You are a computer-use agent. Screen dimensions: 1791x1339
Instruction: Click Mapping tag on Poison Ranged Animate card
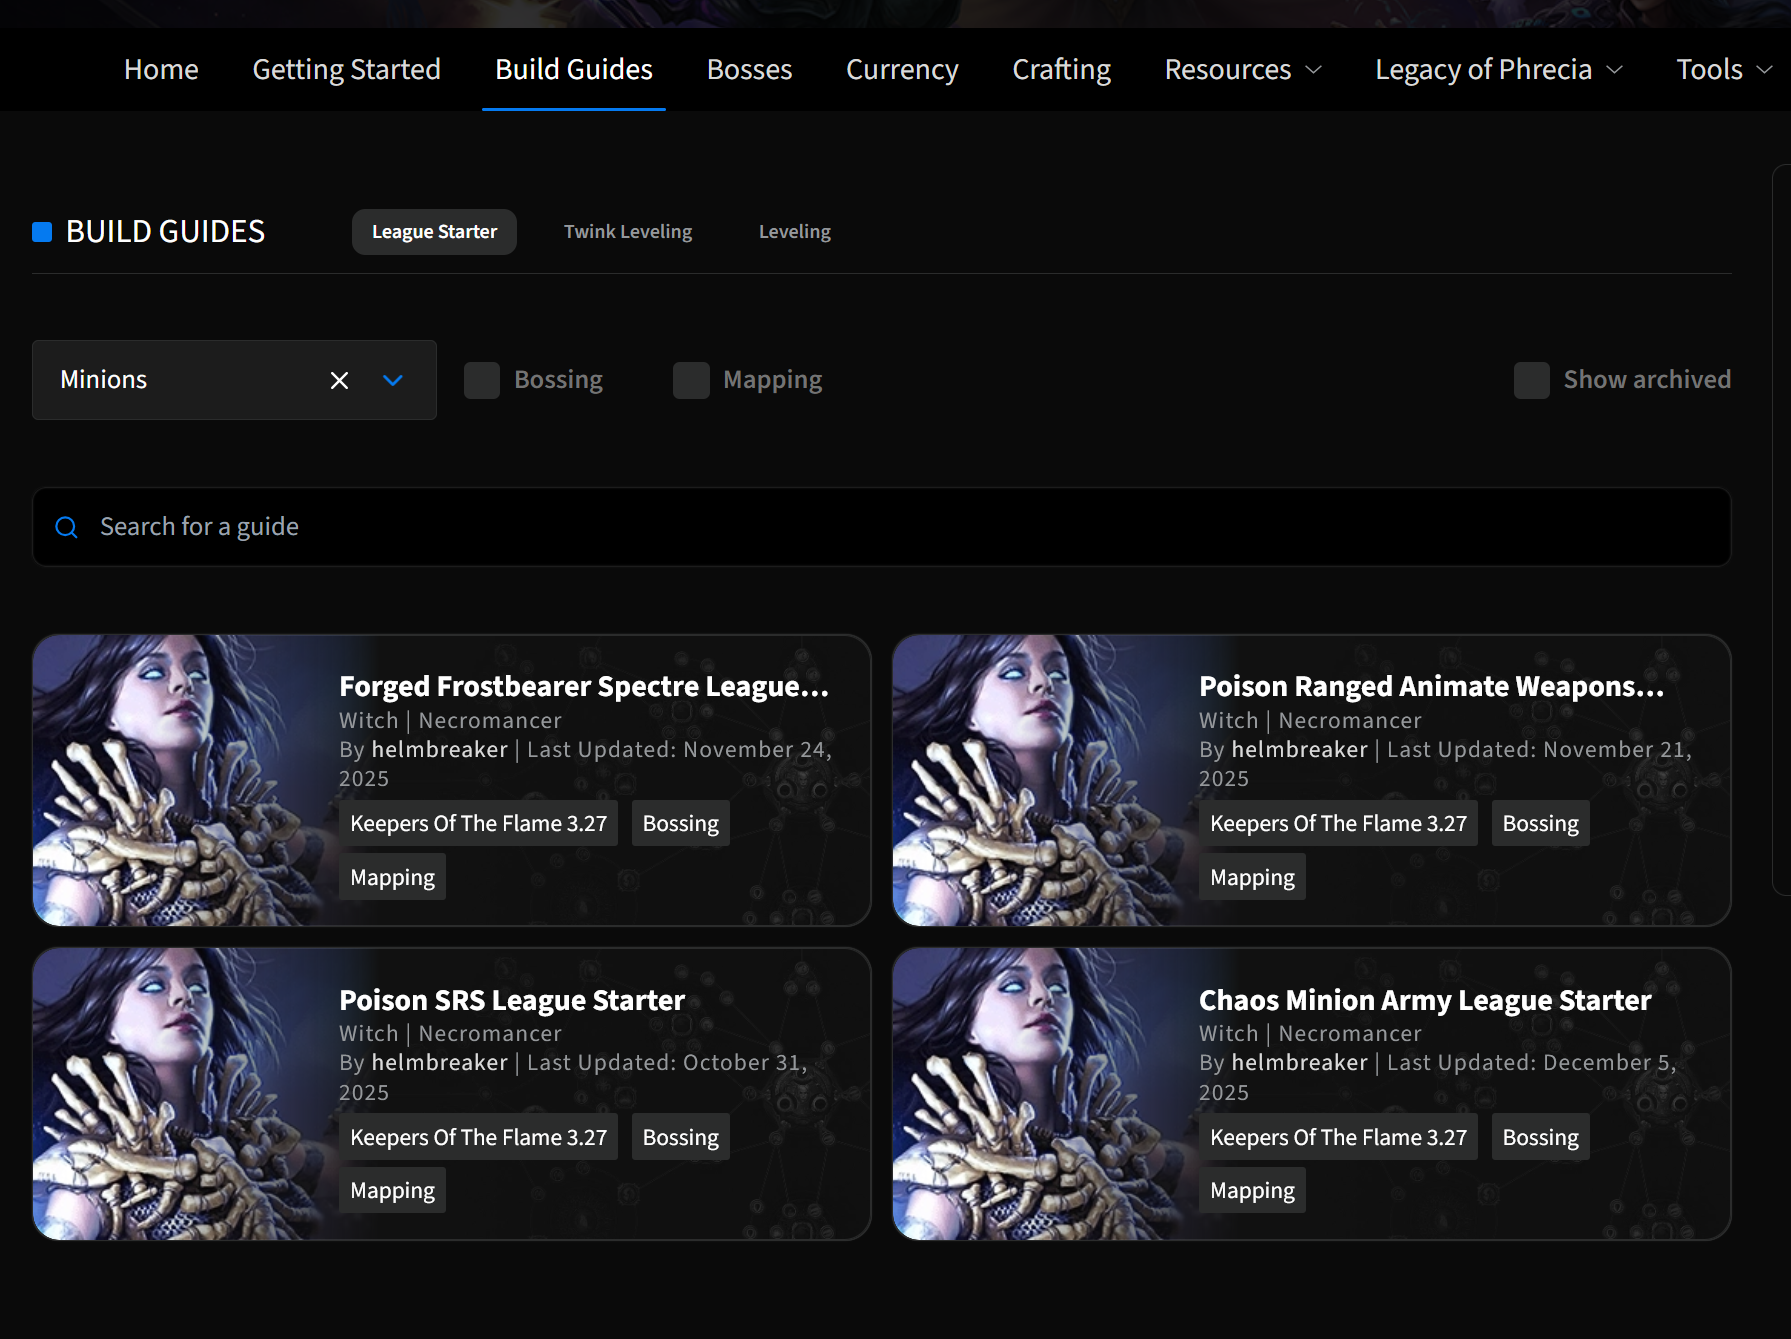point(1252,877)
